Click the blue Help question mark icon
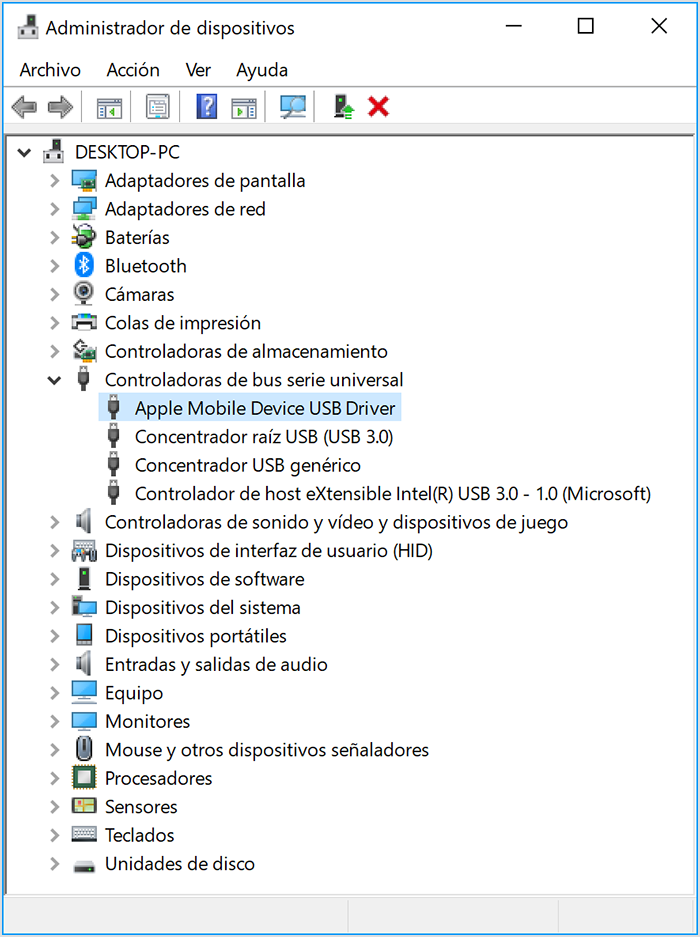Screen dimensions: 700x938 206,106
